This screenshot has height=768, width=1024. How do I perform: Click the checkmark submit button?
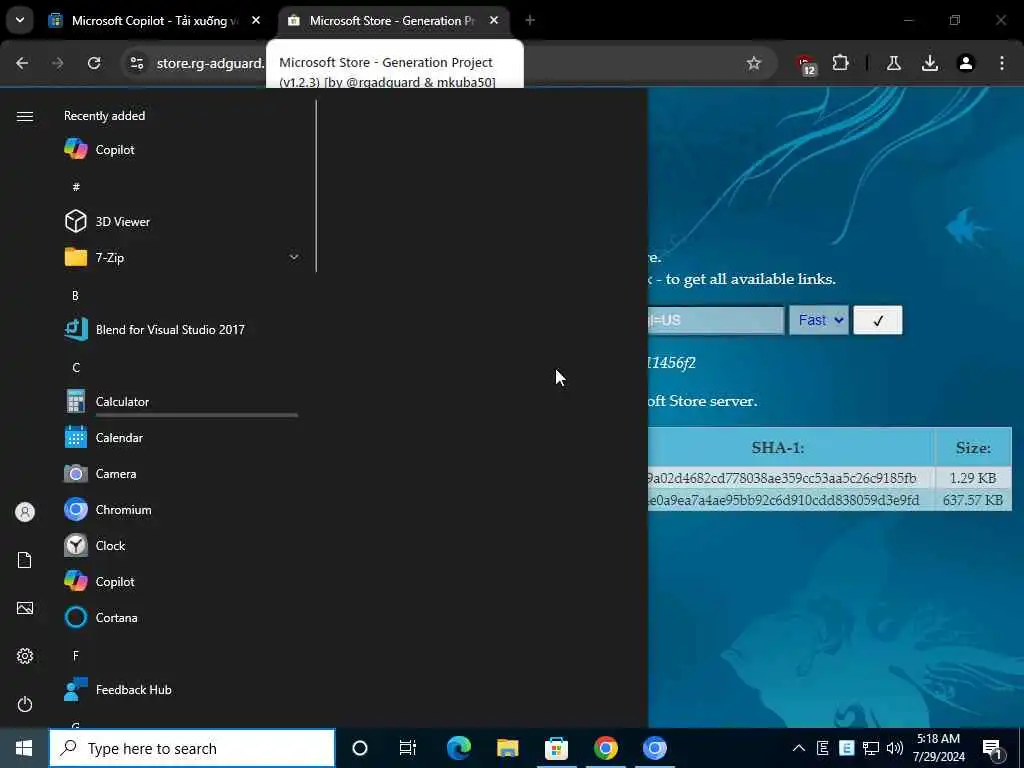click(x=878, y=320)
